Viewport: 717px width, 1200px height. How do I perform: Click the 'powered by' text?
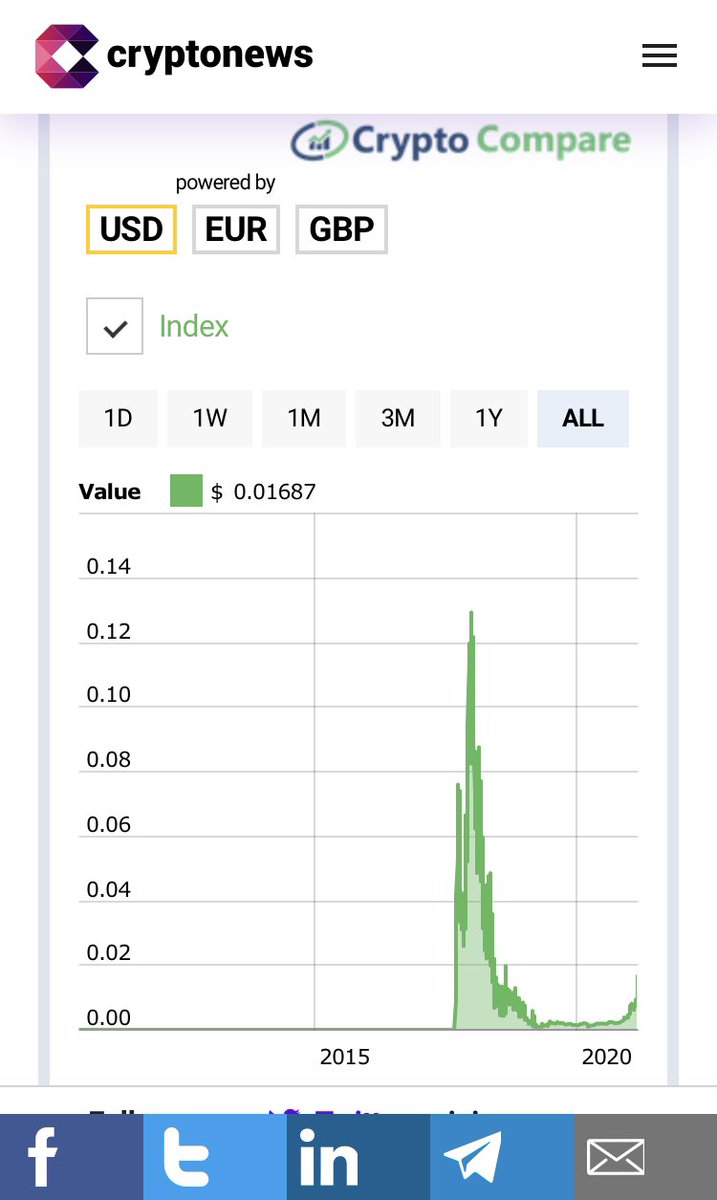pyautogui.click(x=225, y=183)
